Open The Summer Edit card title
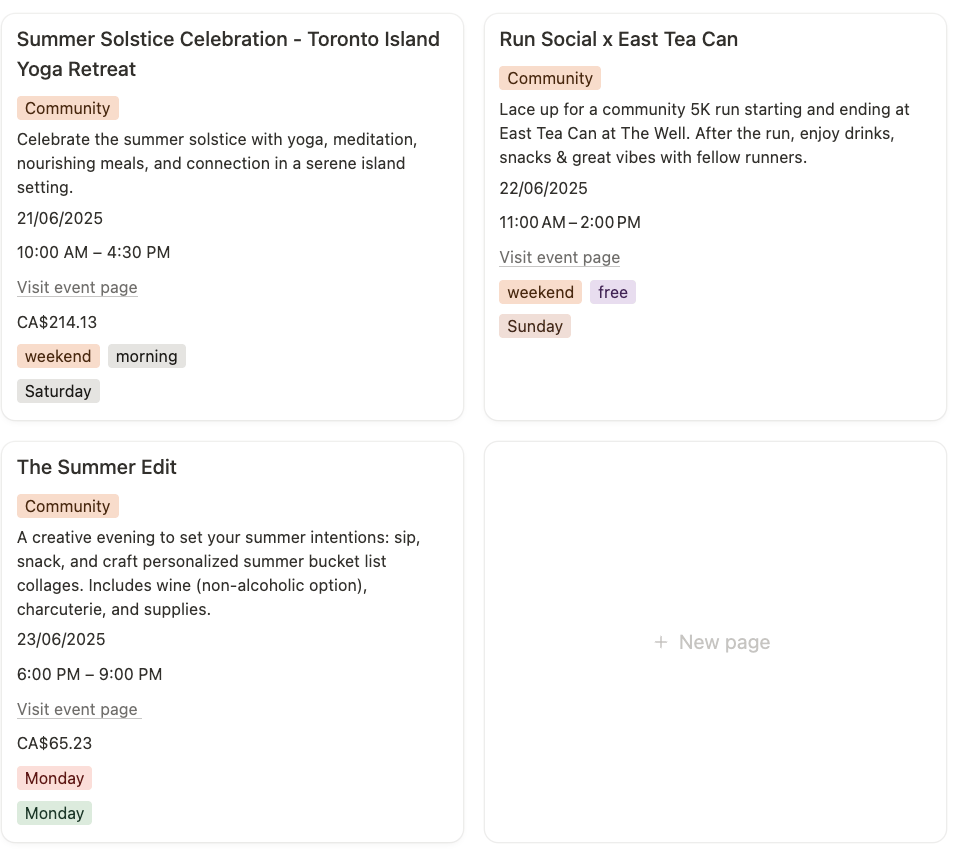 tap(97, 467)
